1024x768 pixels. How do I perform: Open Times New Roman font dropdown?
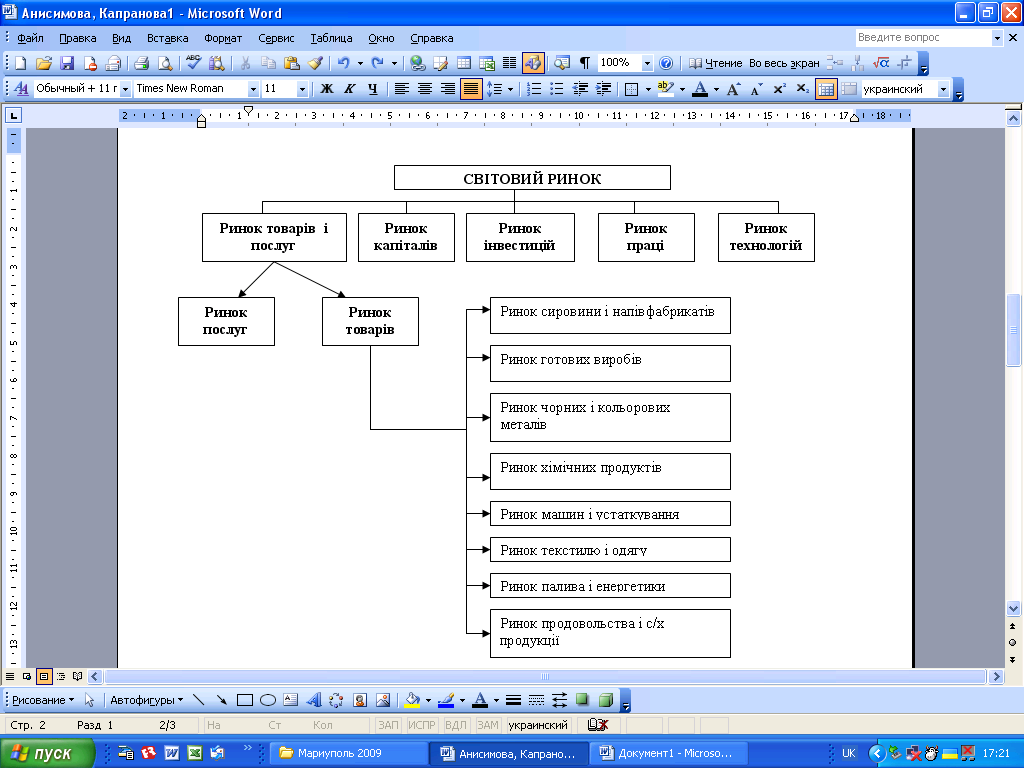coord(253,89)
